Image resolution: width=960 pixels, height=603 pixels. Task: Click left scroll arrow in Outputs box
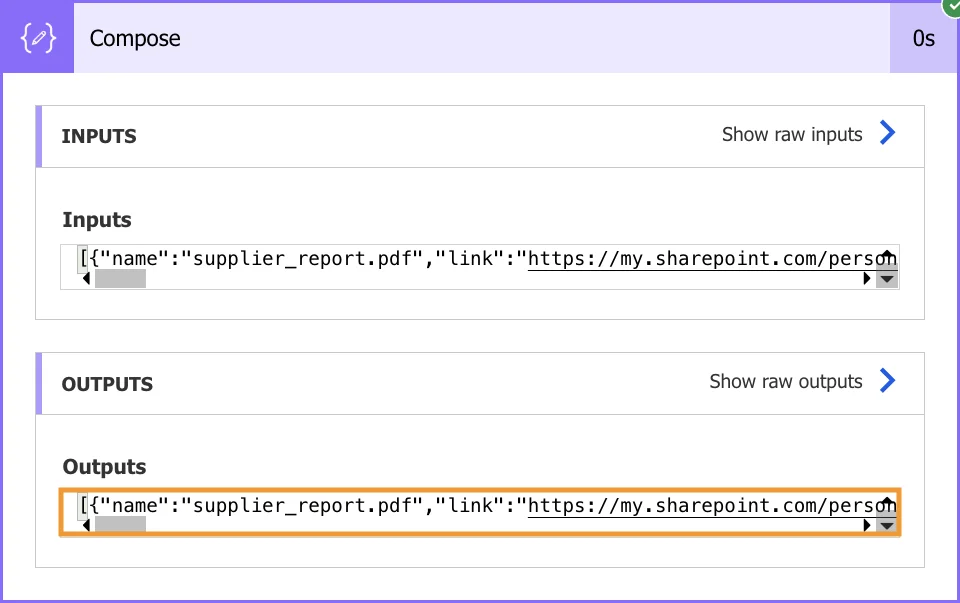pyautogui.click(x=86, y=525)
